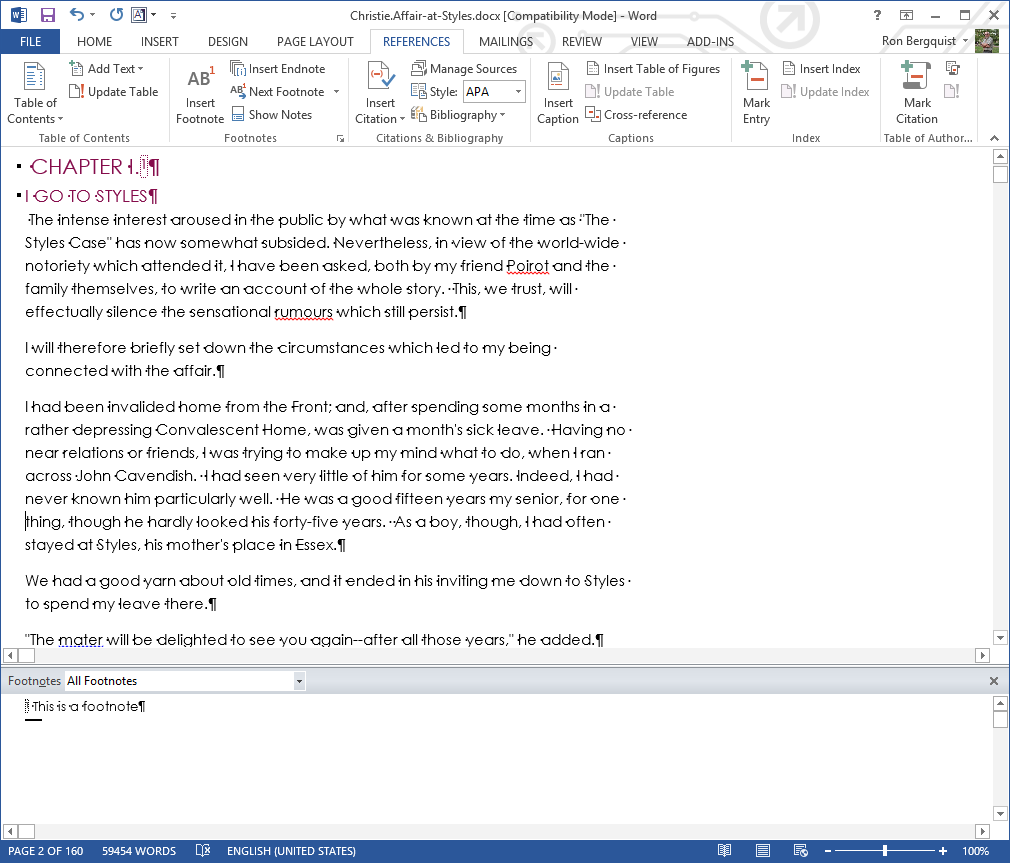Click the Mark Citation icon
The width and height of the screenshot is (1010, 863).
point(916,79)
